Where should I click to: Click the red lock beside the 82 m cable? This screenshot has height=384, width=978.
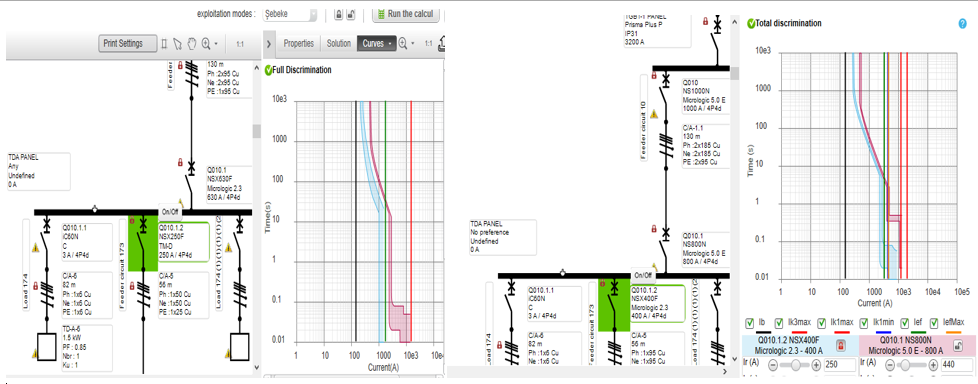pyautogui.click(x=36, y=286)
